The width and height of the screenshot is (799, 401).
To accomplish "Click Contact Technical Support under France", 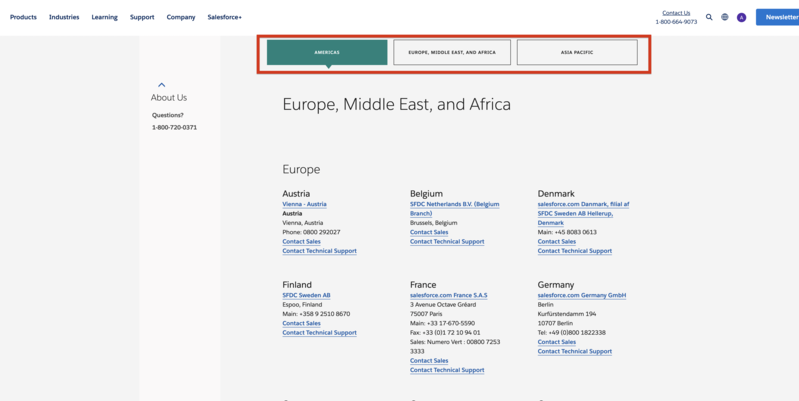I will [x=447, y=370].
